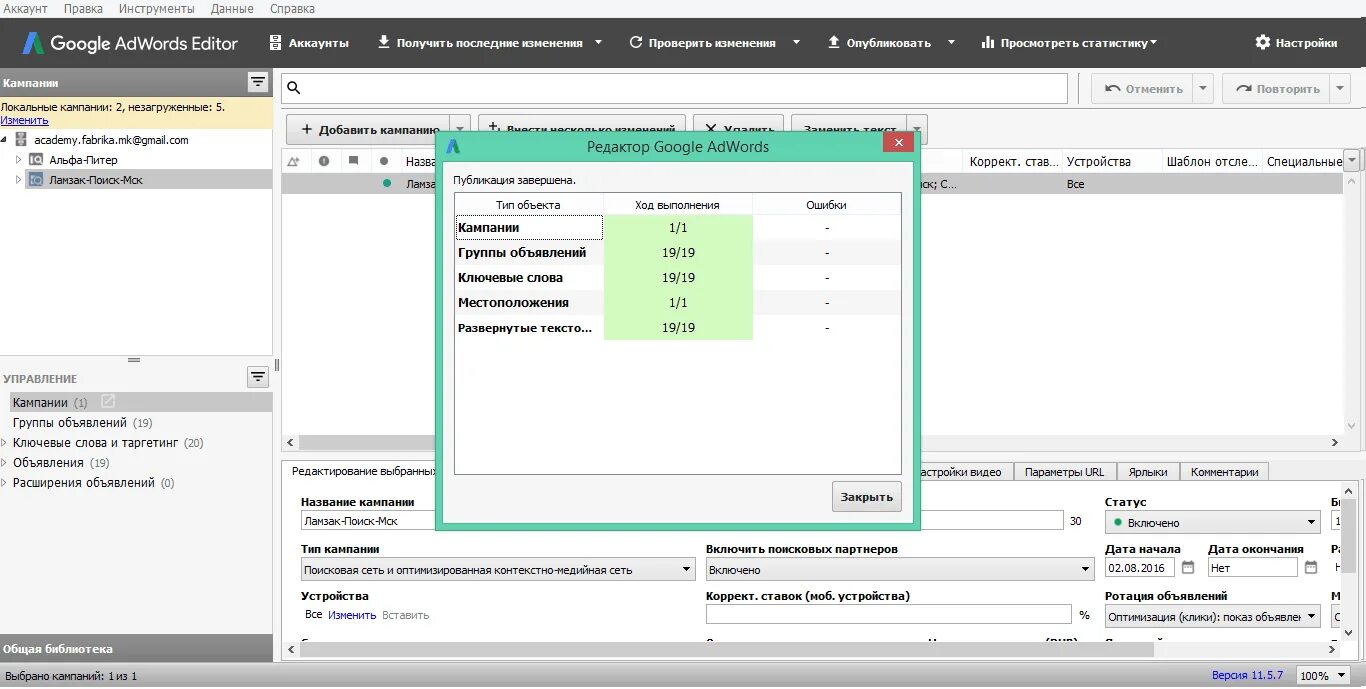Click the status dot column header icon
The width and height of the screenshot is (1366, 689).
(x=384, y=161)
